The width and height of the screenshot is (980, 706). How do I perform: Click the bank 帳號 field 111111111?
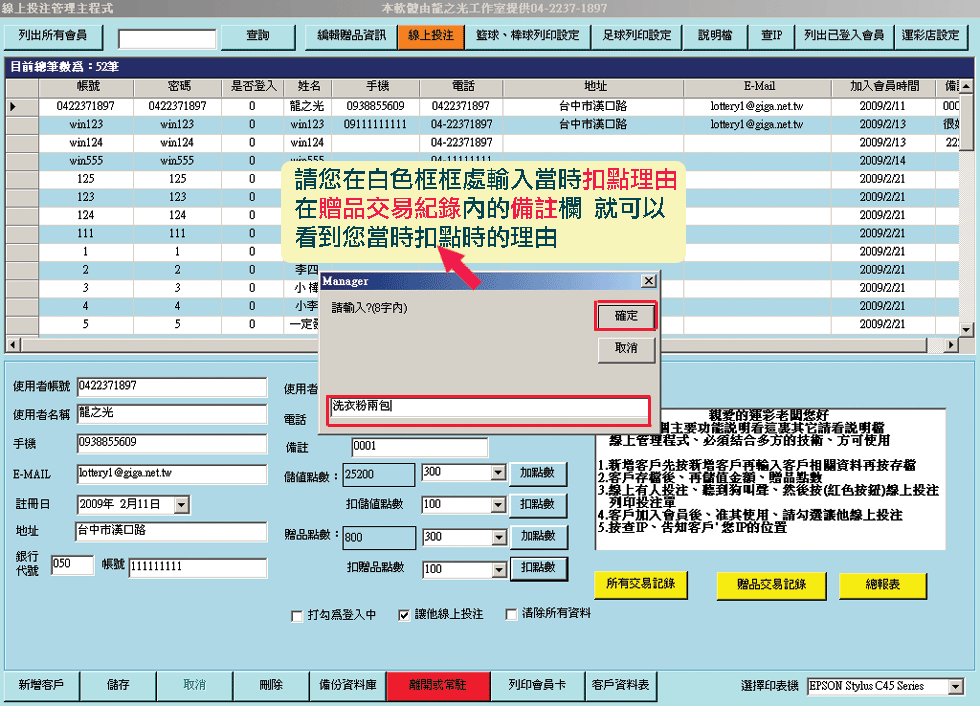[x=198, y=567]
